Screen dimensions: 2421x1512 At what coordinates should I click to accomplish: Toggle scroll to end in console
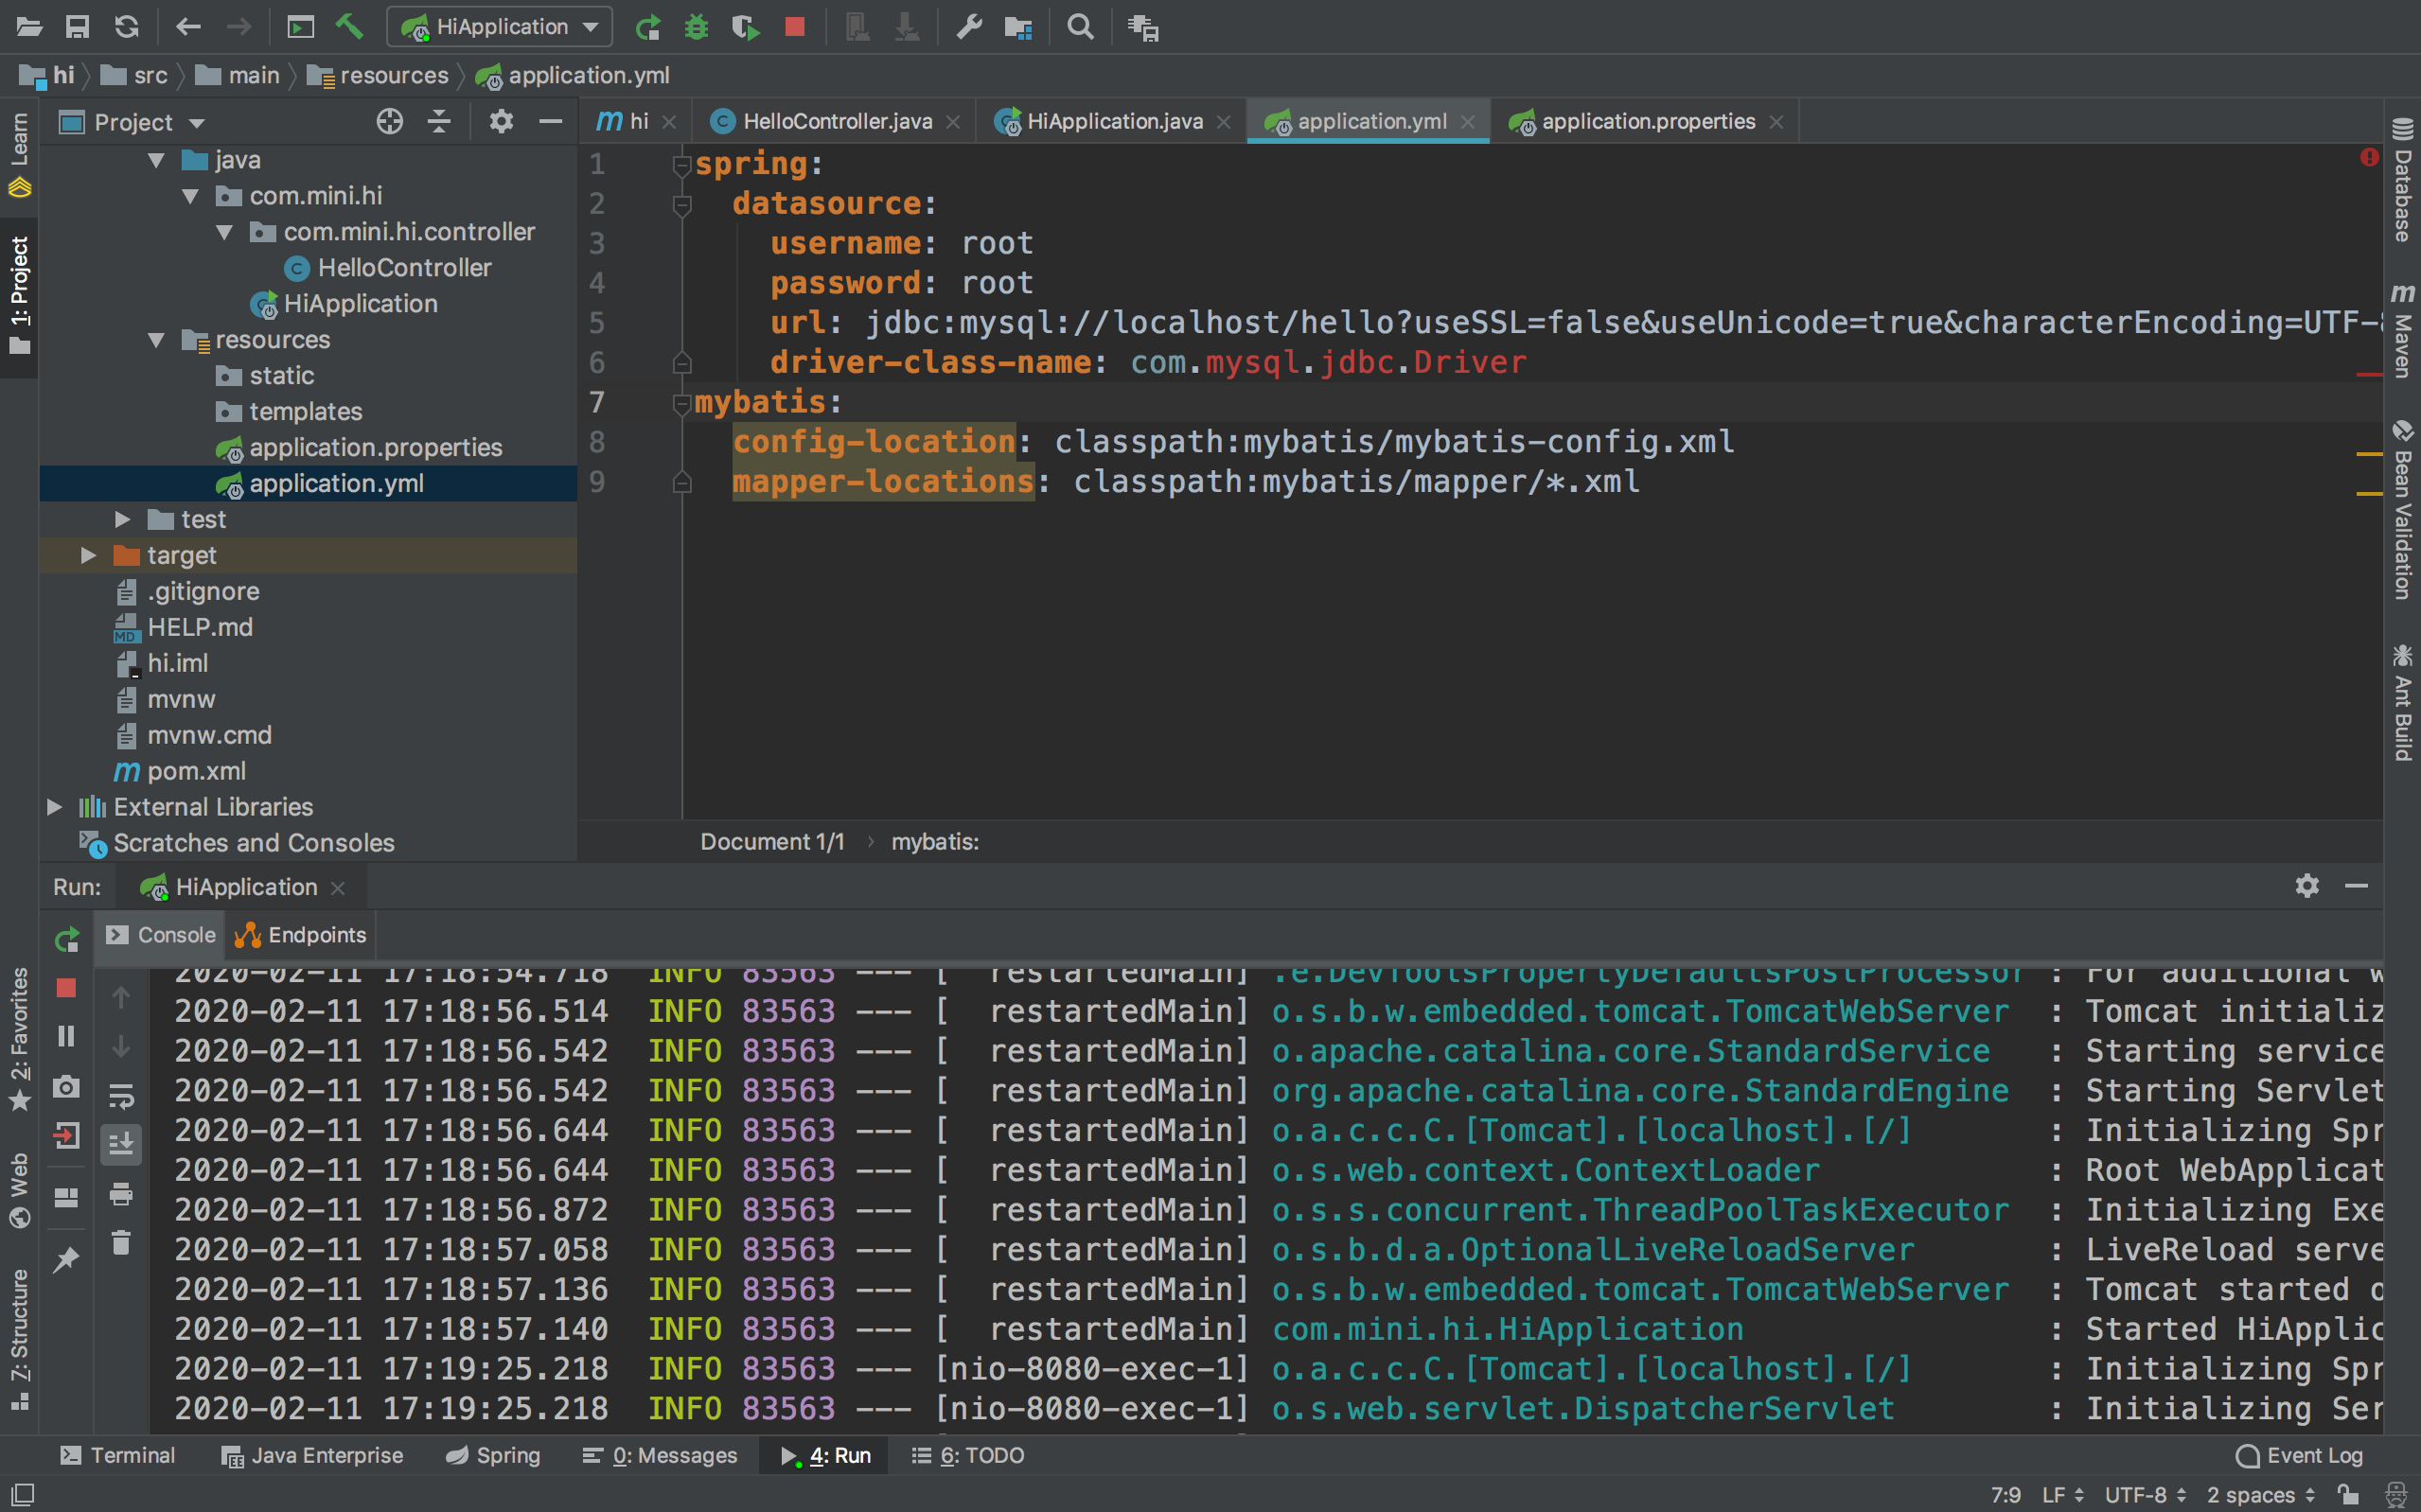(x=121, y=1144)
